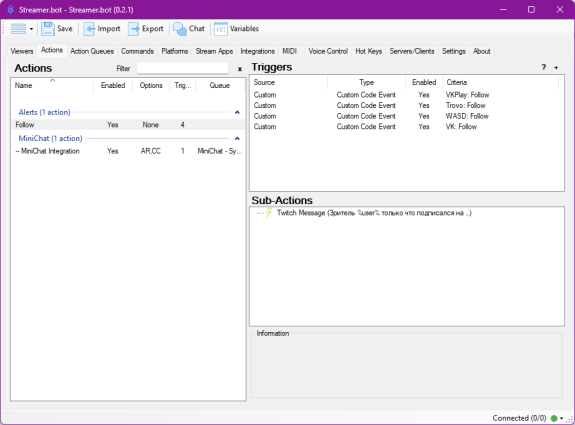This screenshot has width=575, height=425.
Task: Sort actions by Trig... column header
Action: [x=183, y=85]
